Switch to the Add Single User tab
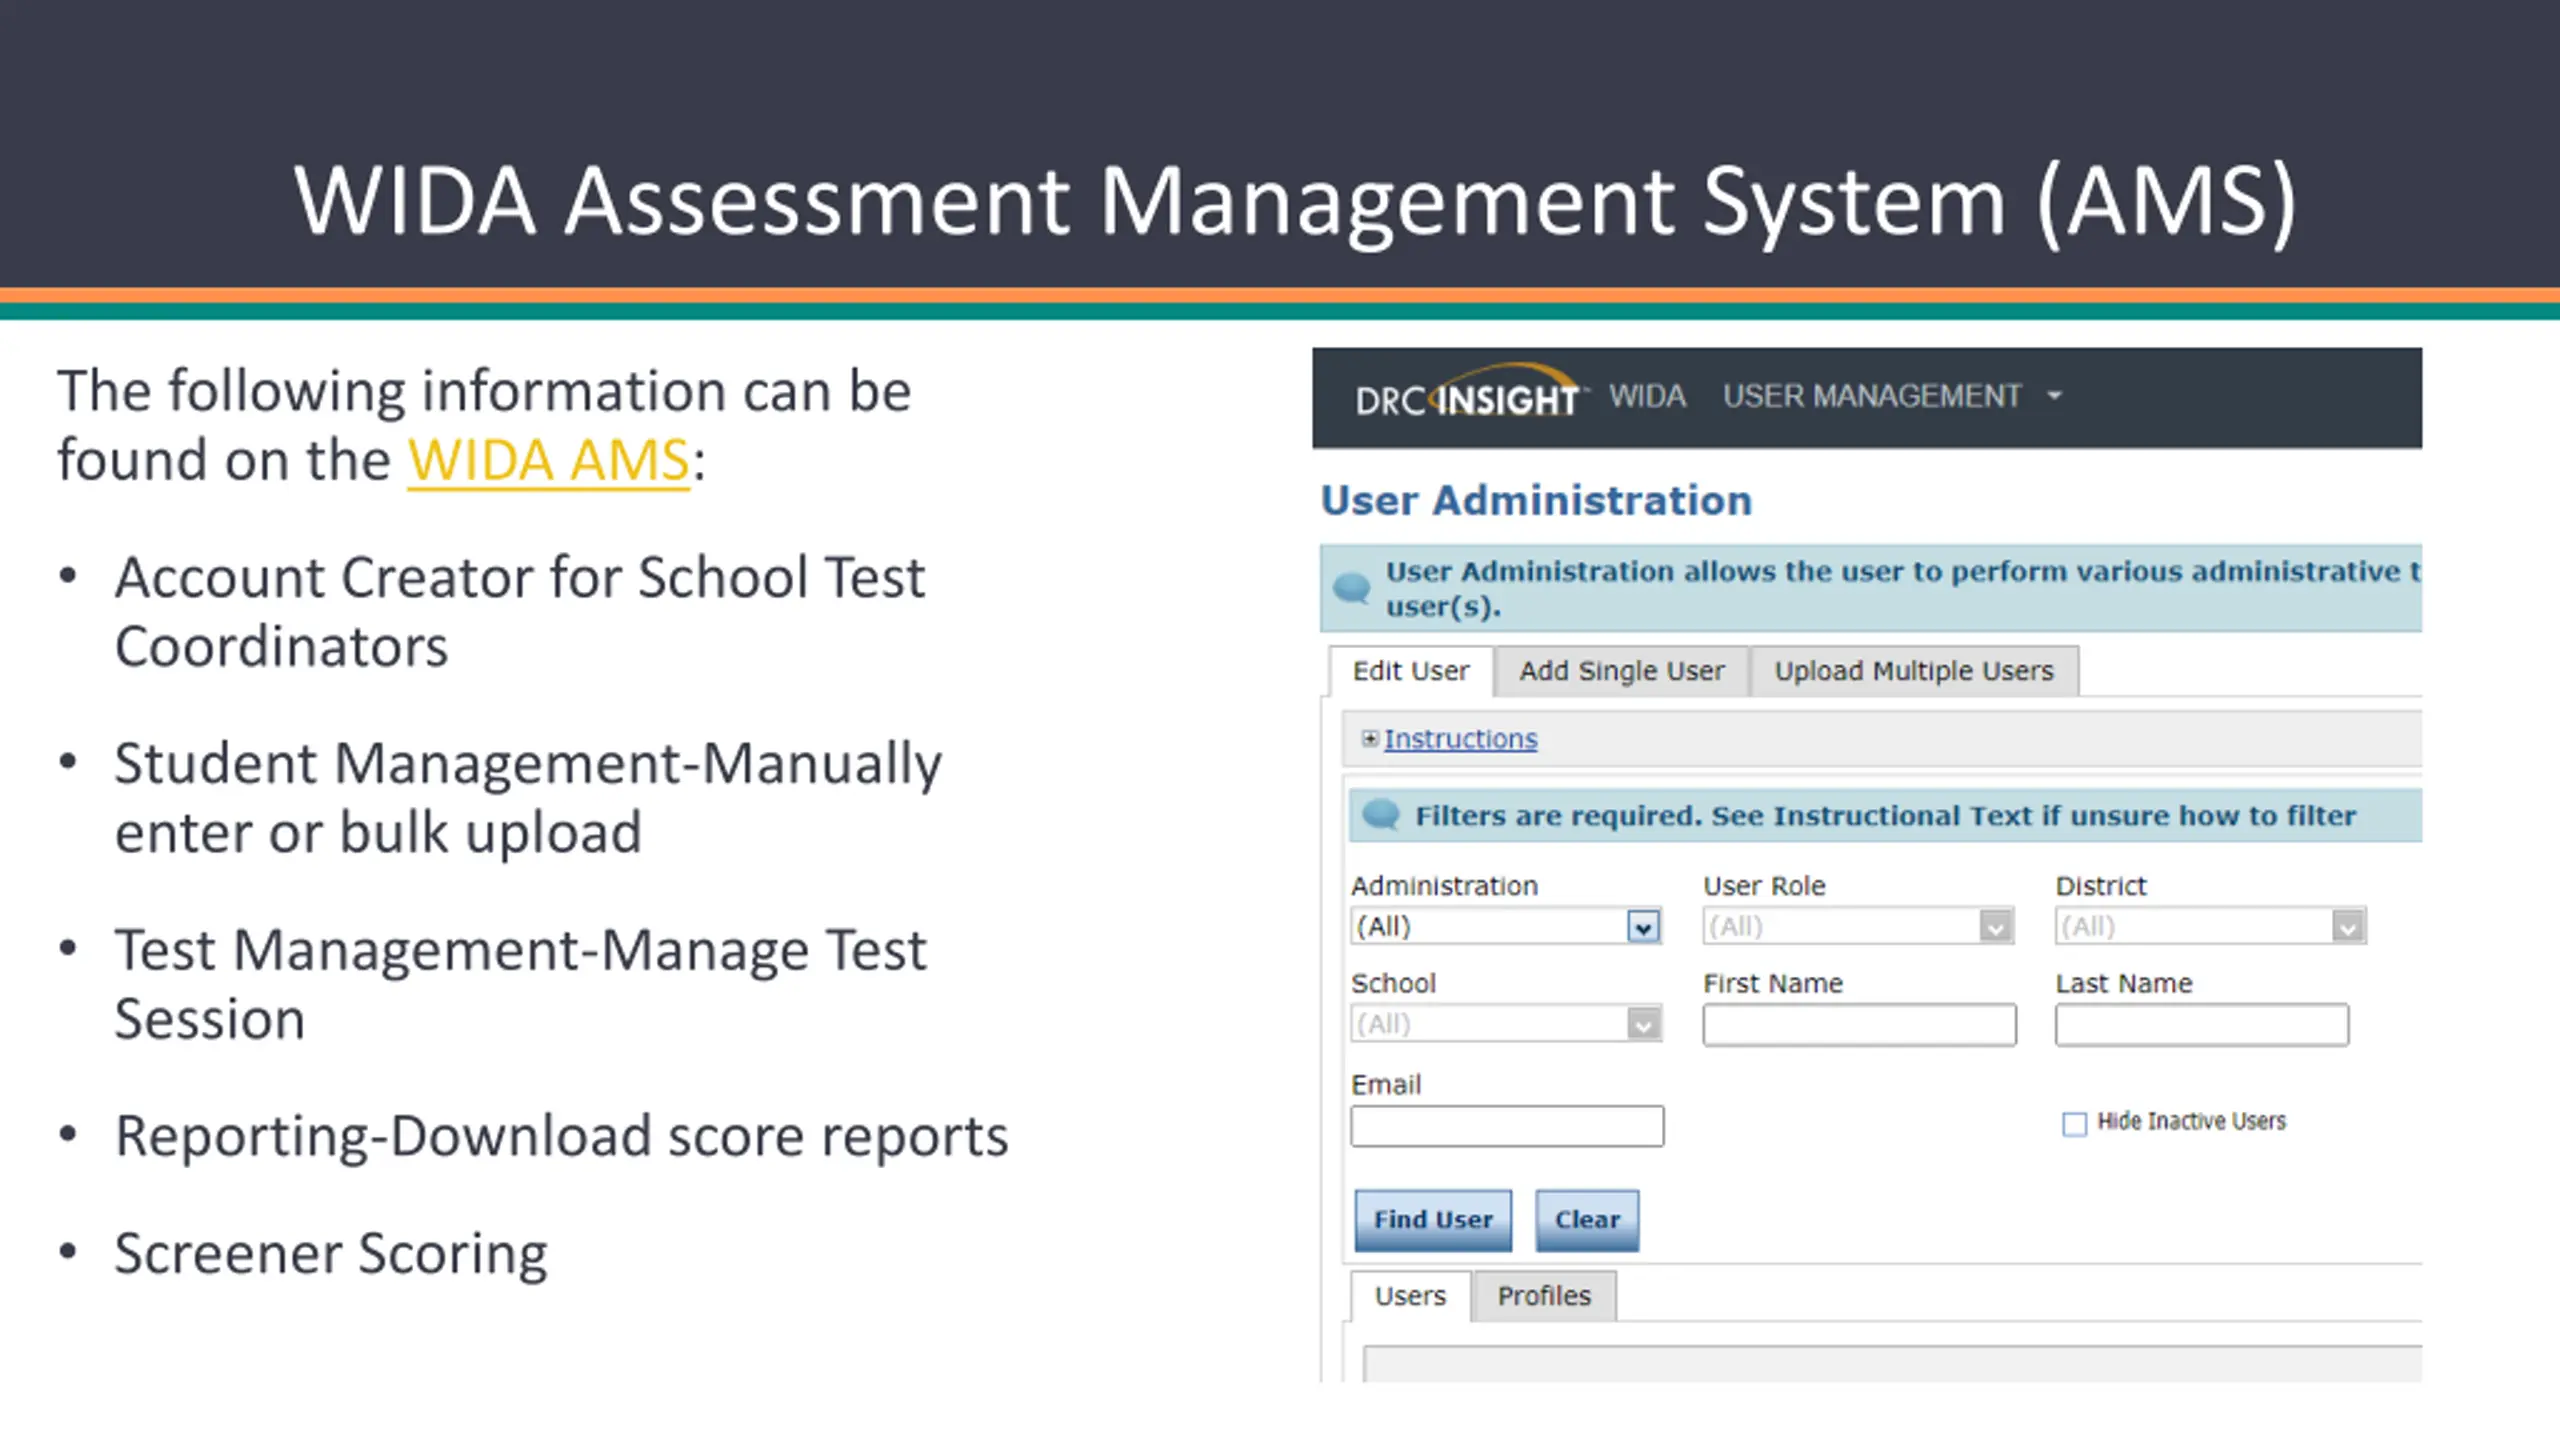Screen dimensions: 2560x1440 click(1621, 671)
